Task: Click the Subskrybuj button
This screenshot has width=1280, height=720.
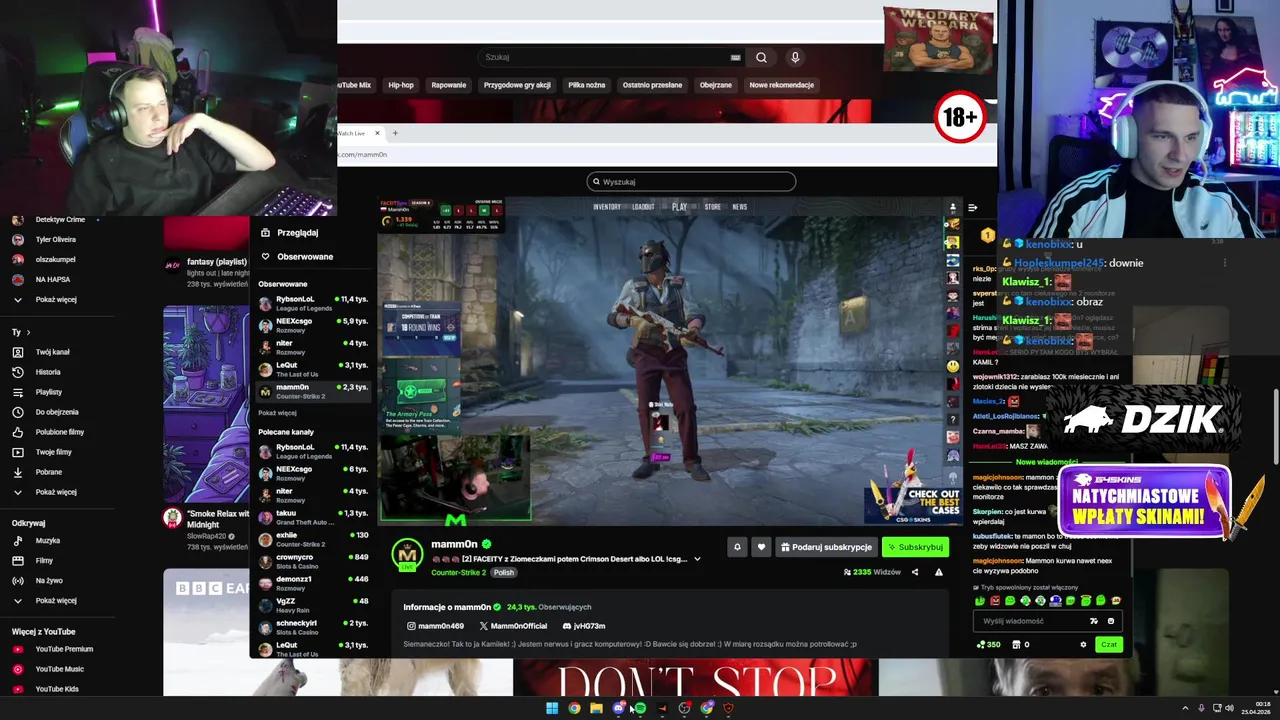Action: pos(915,547)
